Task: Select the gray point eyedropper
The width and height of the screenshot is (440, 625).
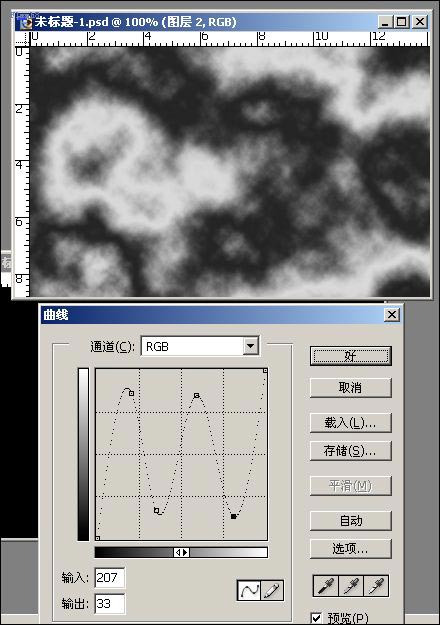Action: point(351,586)
